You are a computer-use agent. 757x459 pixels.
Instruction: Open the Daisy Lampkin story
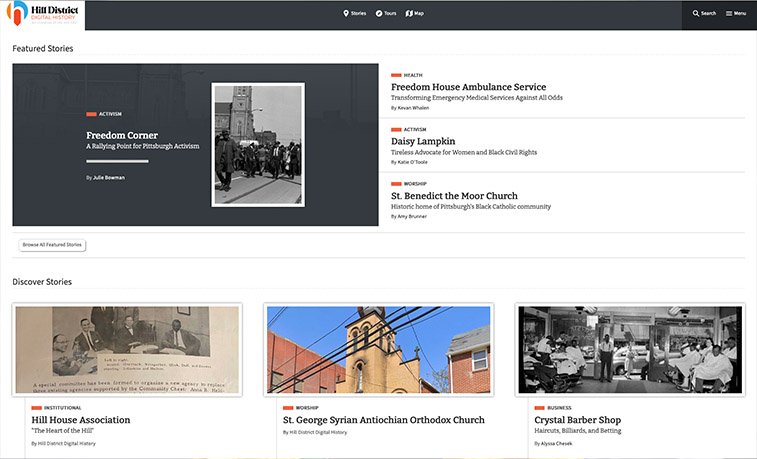tap(423, 141)
